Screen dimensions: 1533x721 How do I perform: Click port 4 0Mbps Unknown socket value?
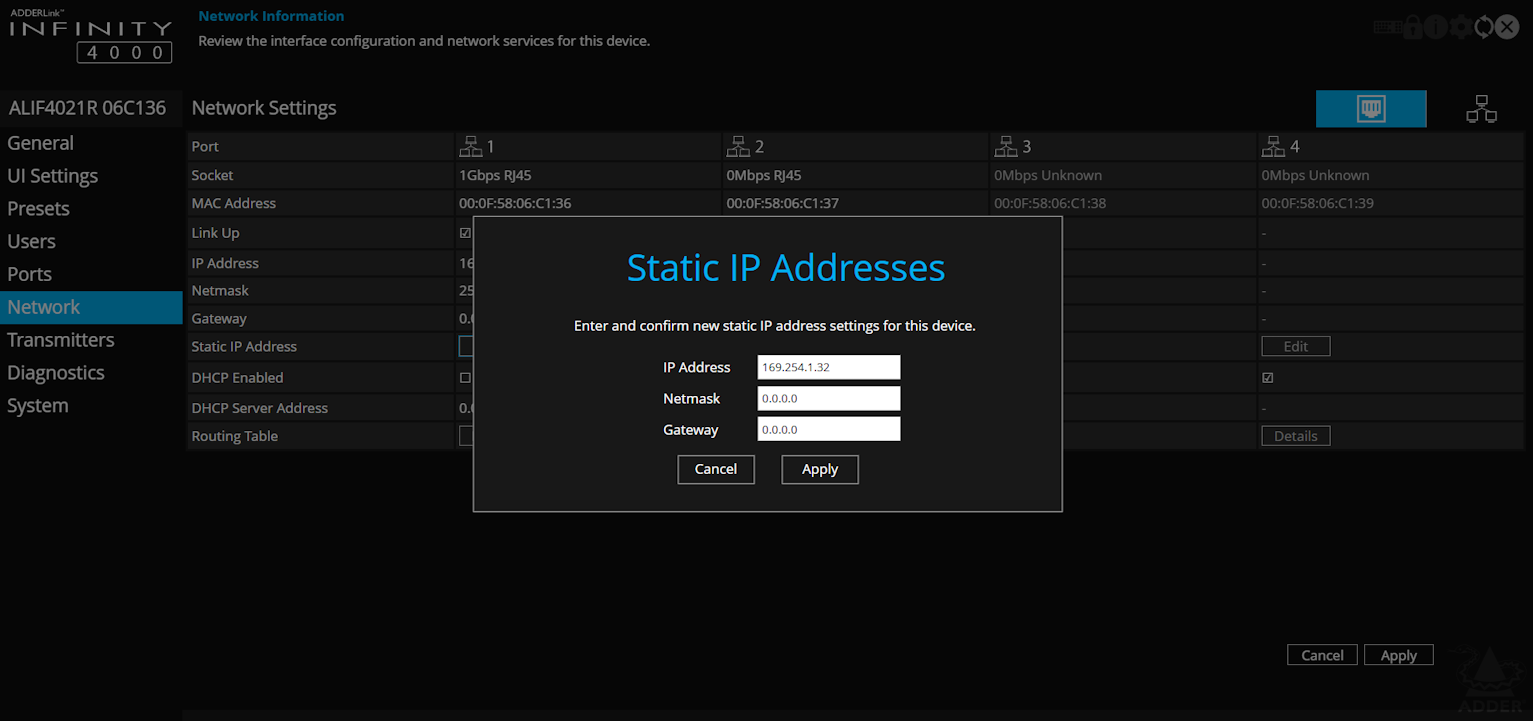click(x=1316, y=175)
